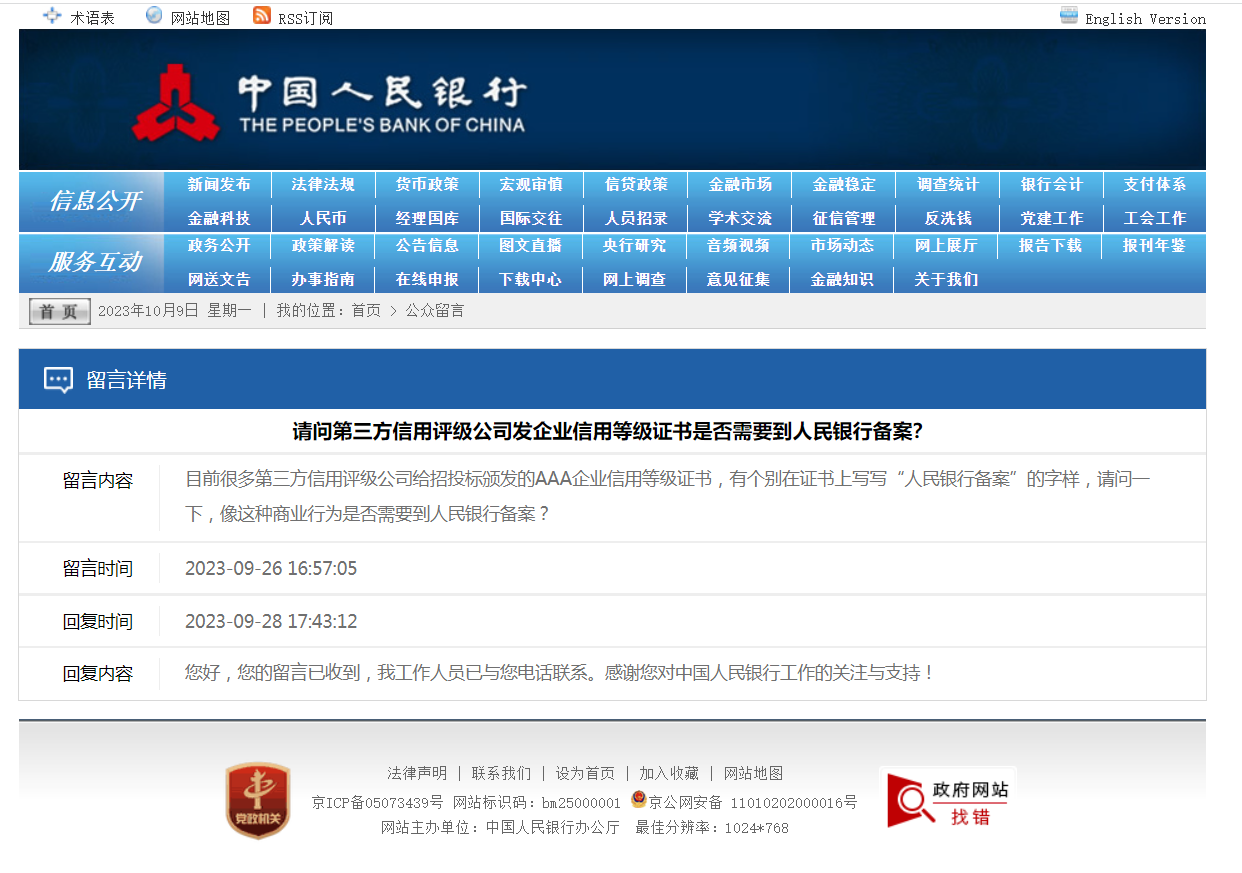Click the English Version icon
This screenshot has width=1242, height=873.
tap(1069, 15)
